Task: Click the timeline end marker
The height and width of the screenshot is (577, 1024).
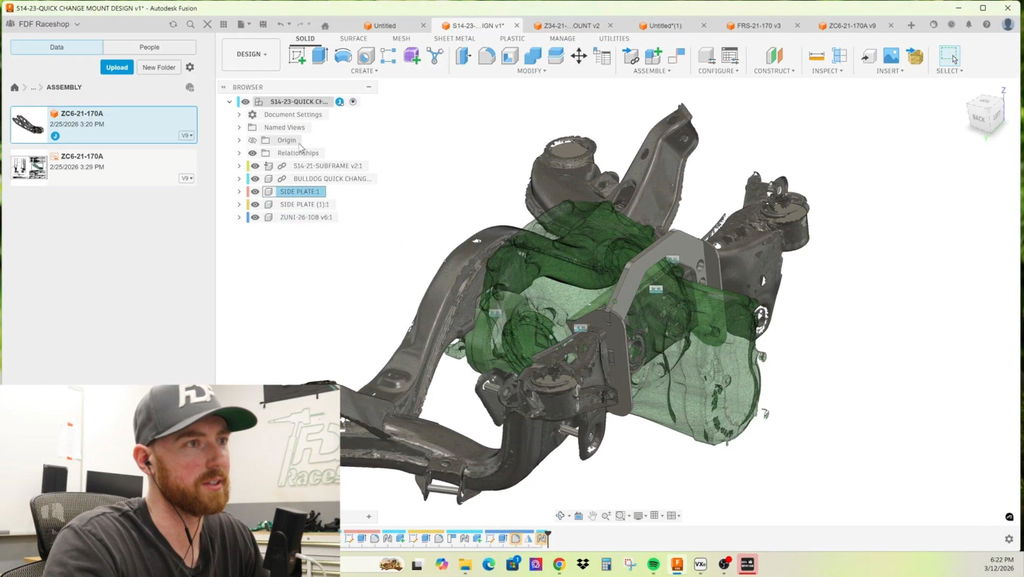Action: click(548, 538)
